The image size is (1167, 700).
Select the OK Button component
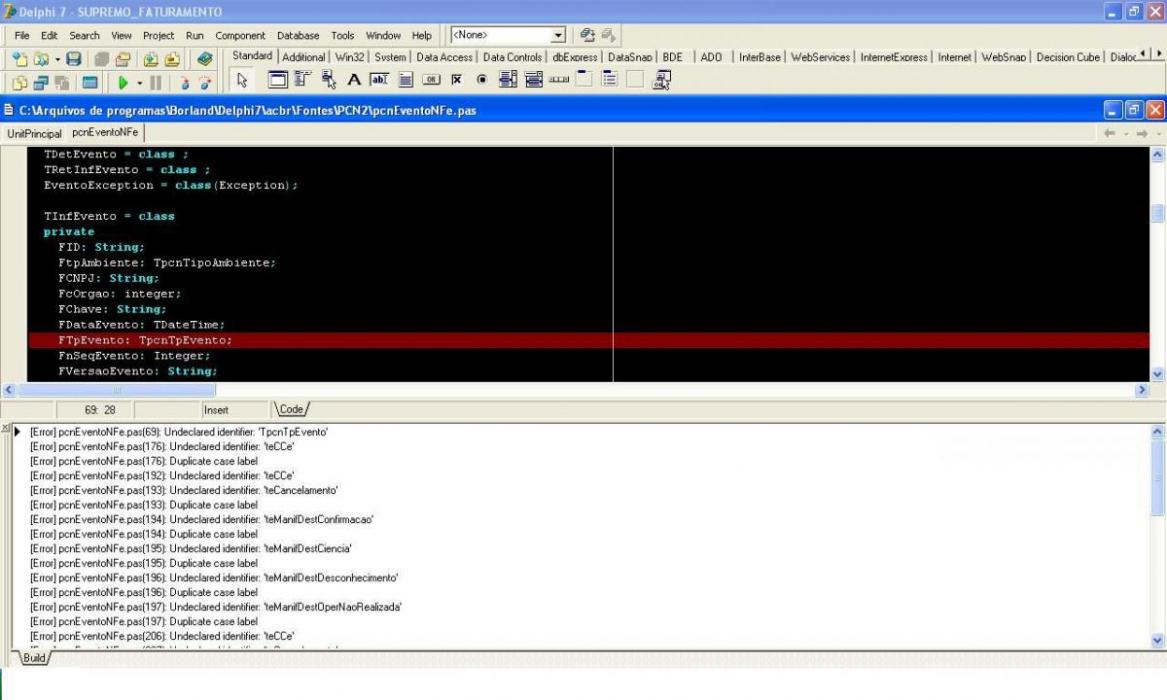(x=431, y=80)
